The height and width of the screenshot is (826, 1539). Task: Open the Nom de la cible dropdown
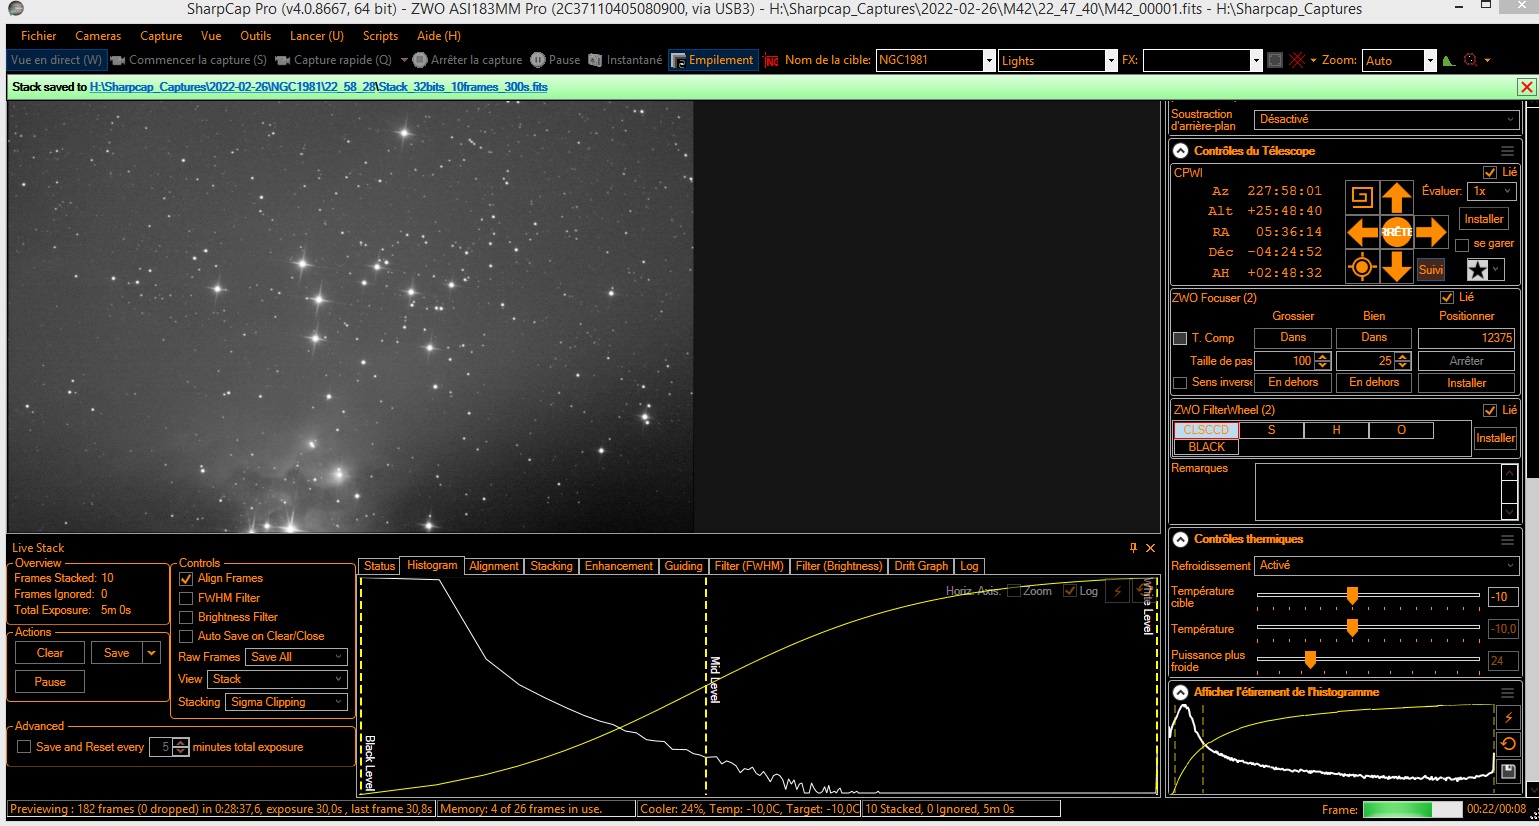click(989, 60)
